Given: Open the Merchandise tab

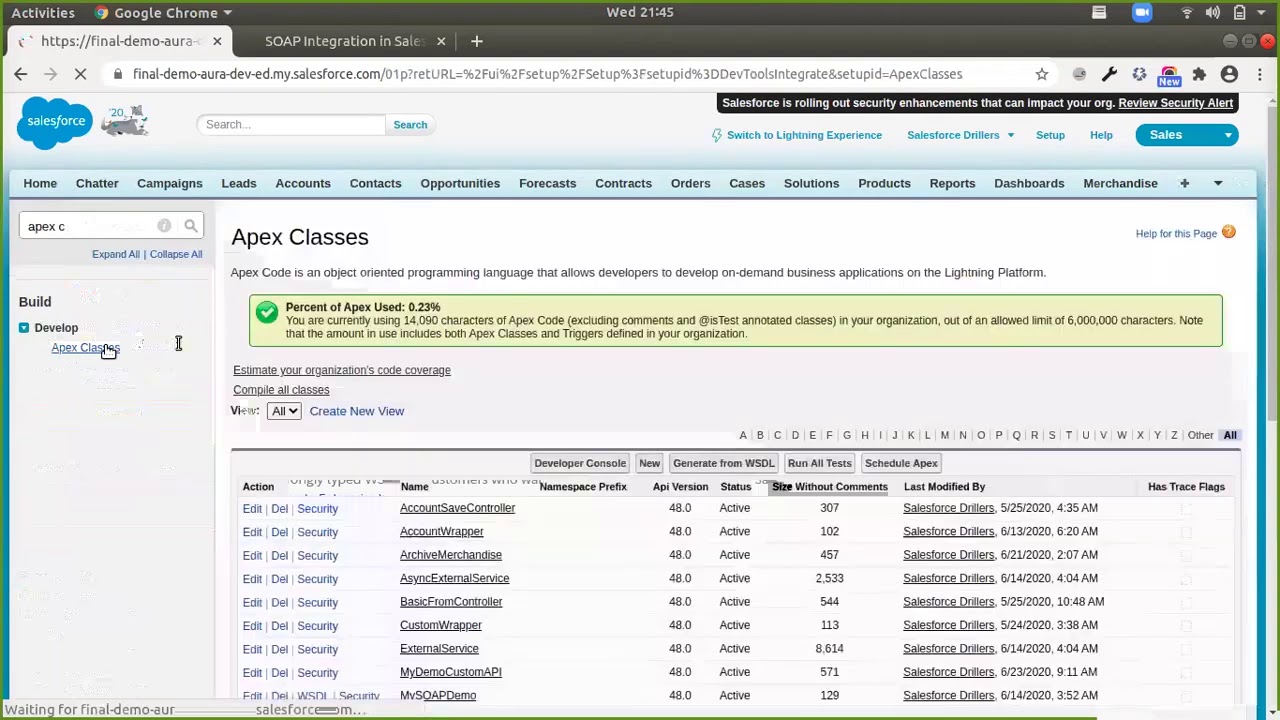Looking at the screenshot, I should [1120, 183].
